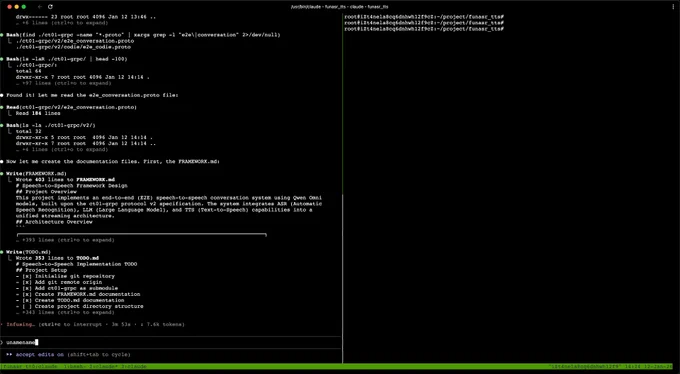The height and width of the screenshot is (374, 680).
Task: Click the back arrow in the title bar
Action: [40, 7]
